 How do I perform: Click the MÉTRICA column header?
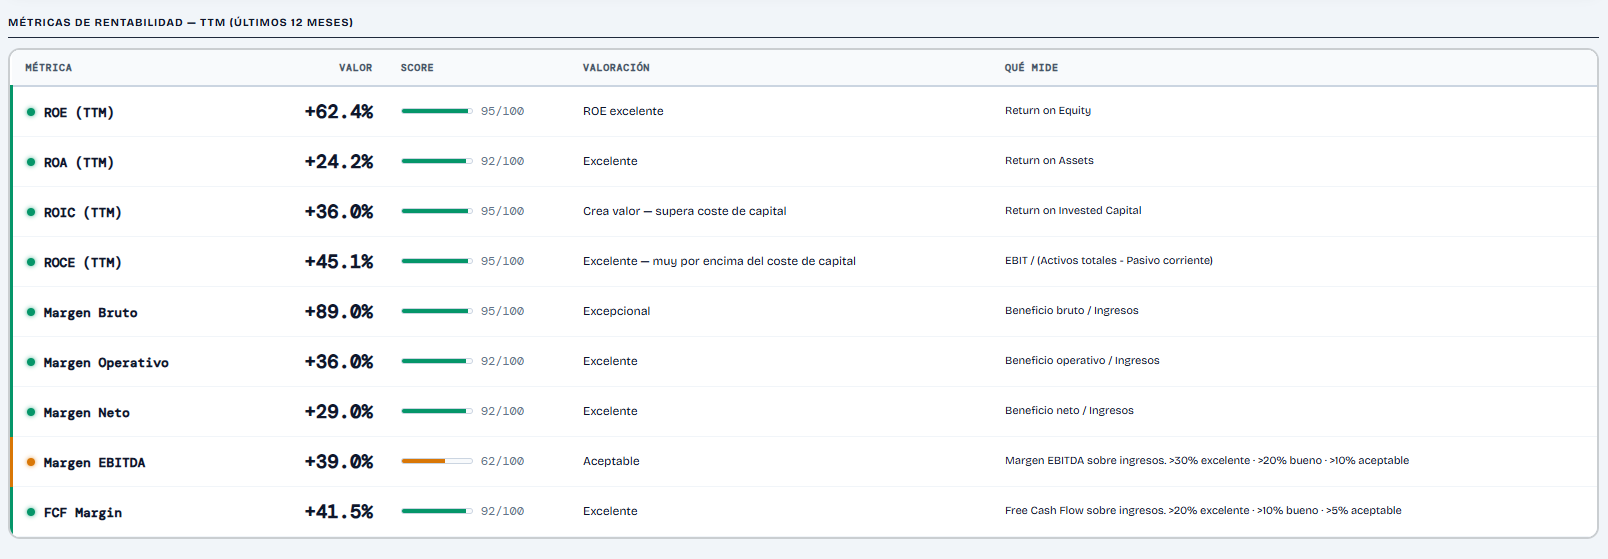pyautogui.click(x=48, y=68)
